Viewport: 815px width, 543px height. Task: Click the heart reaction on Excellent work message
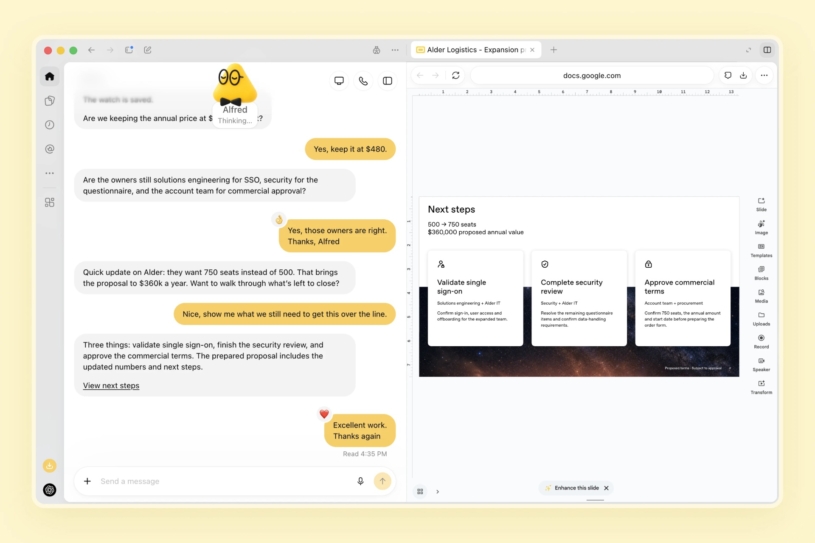(324, 414)
